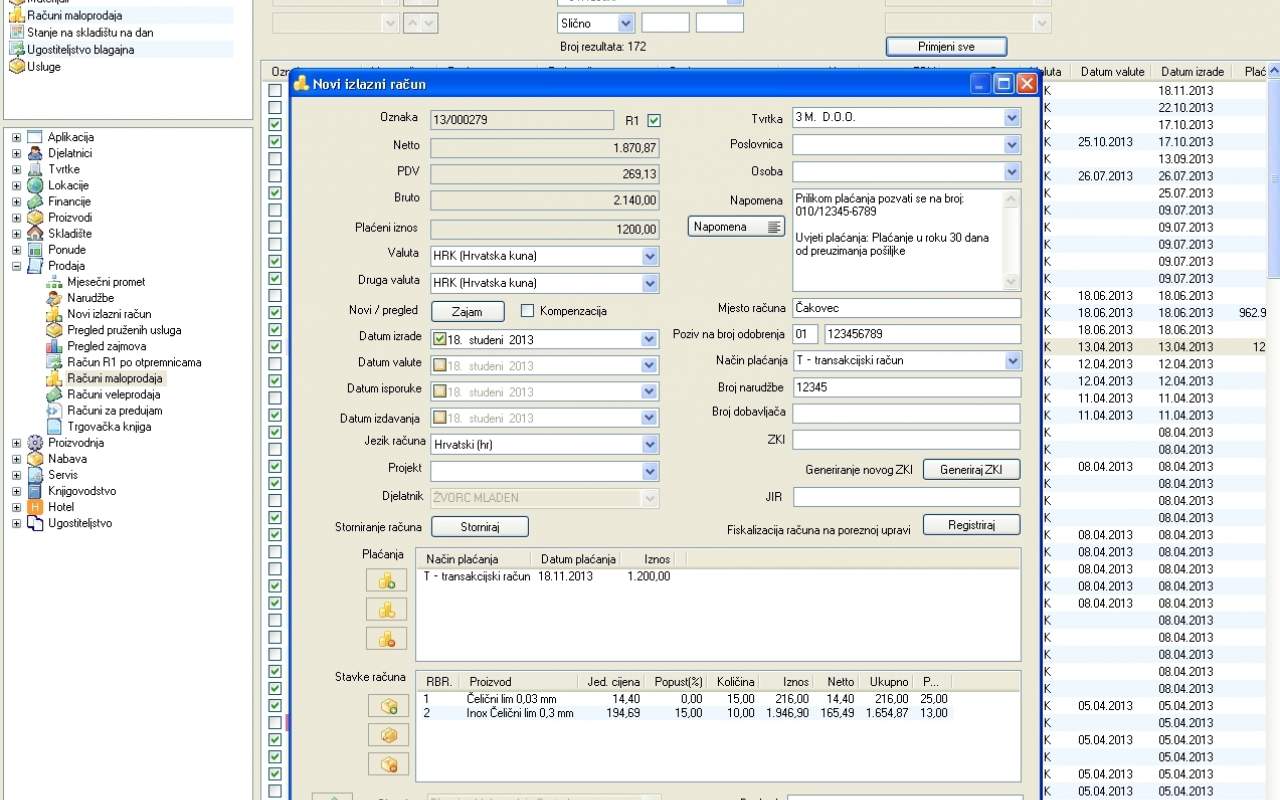Viewport: 1280px width, 800px height.
Task: Toggle the R1 checkbox
Action: click(654, 121)
